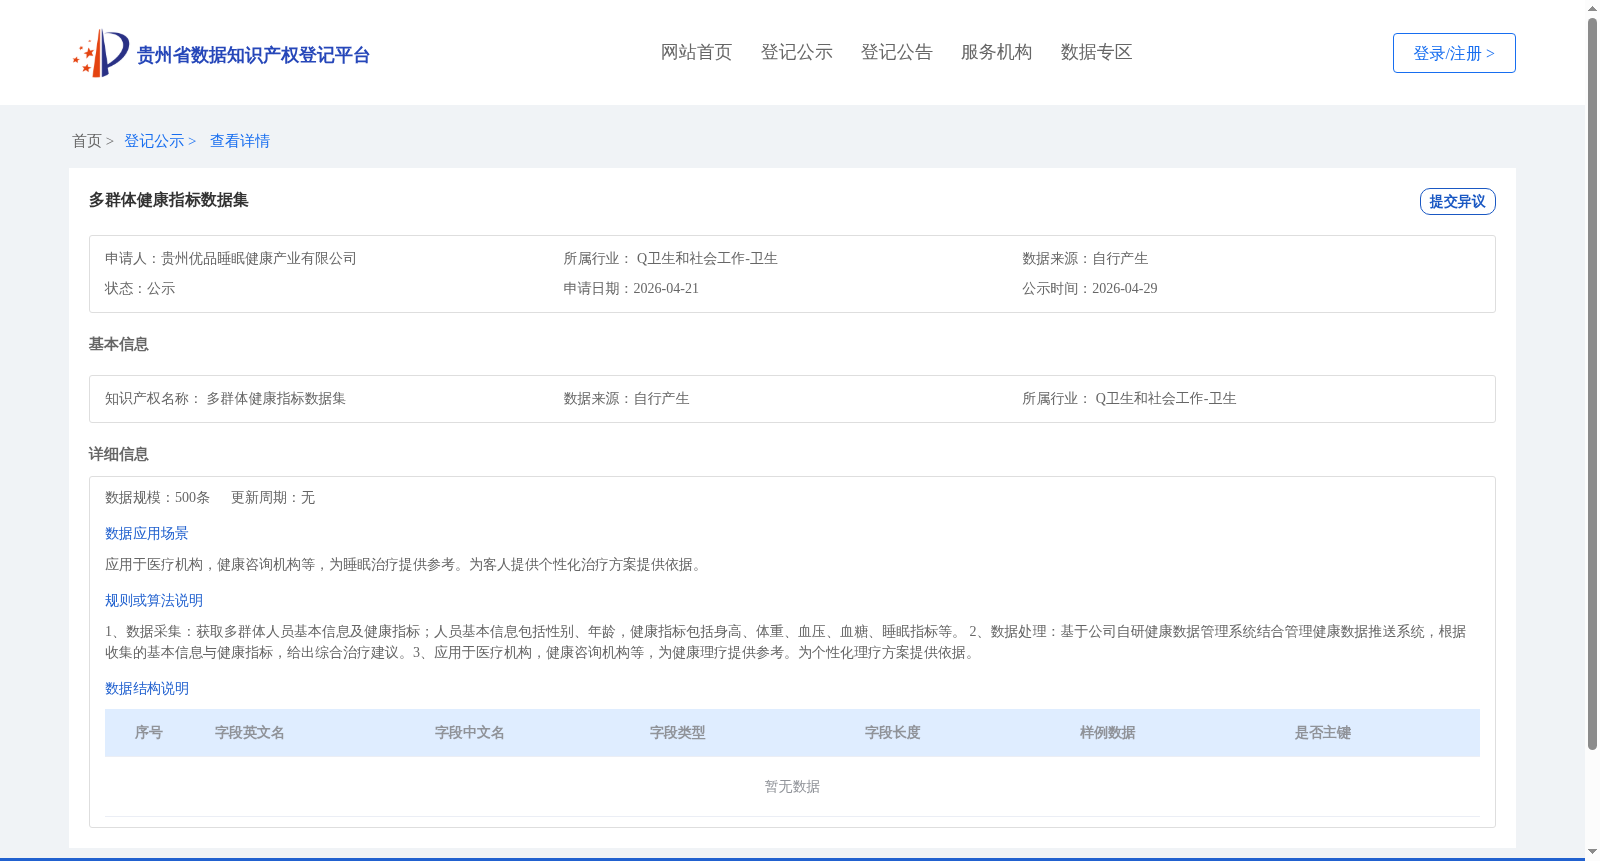Click the 字段长度 column header
The width and height of the screenshot is (1600, 861).
coord(893,732)
